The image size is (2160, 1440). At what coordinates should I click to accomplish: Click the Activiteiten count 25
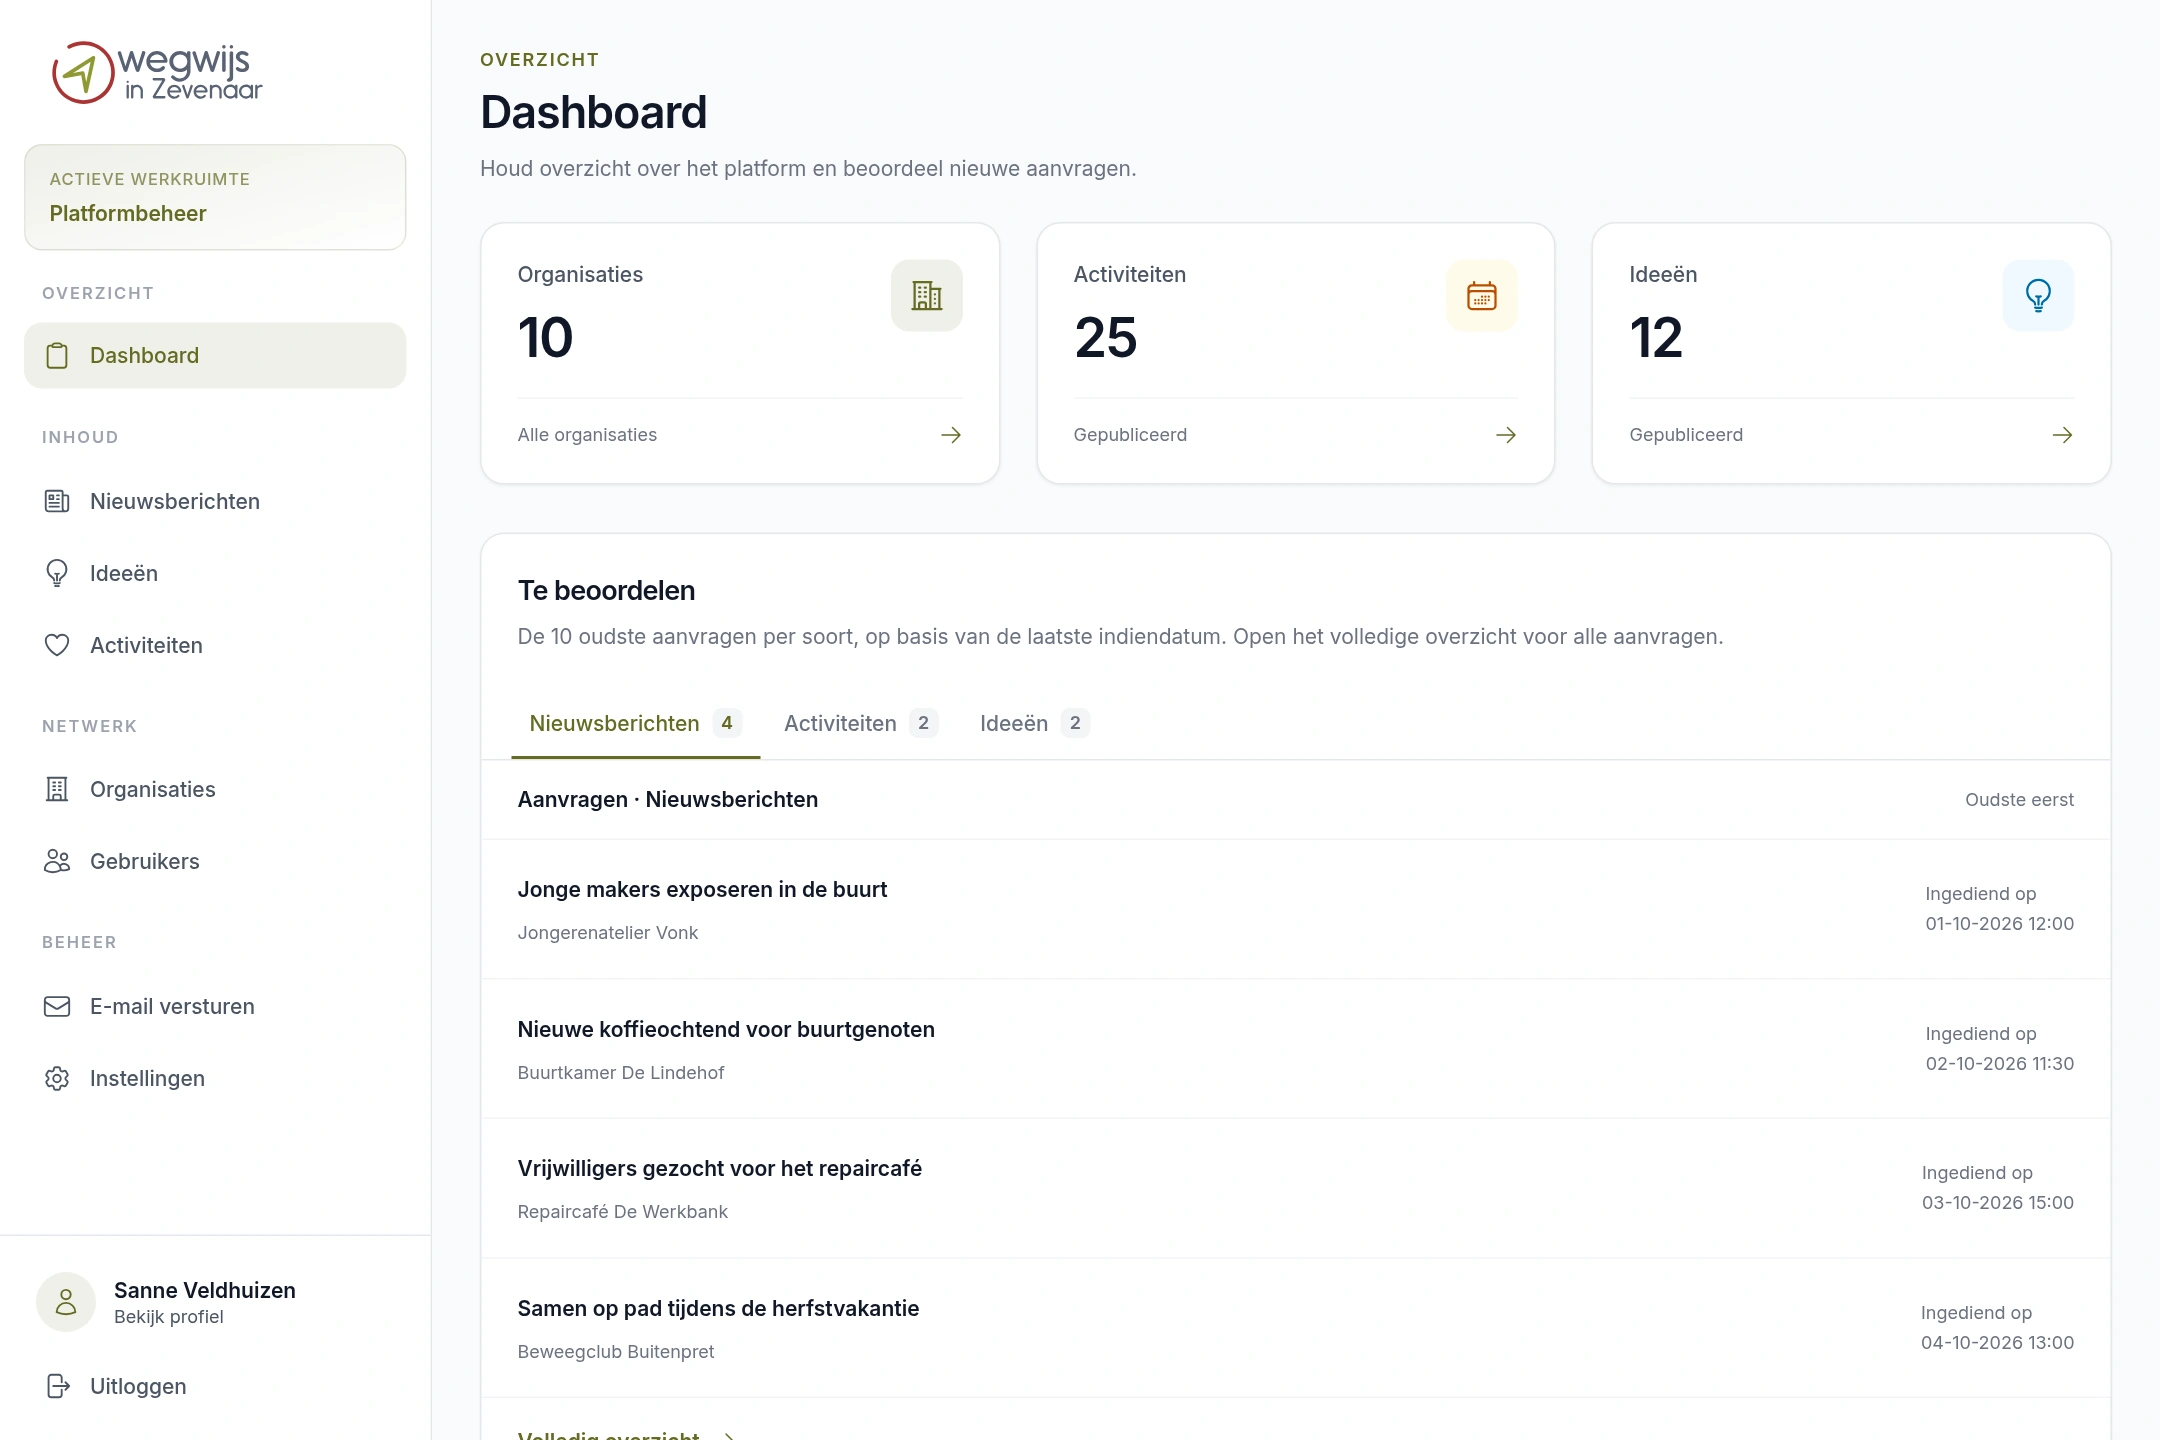point(1106,338)
